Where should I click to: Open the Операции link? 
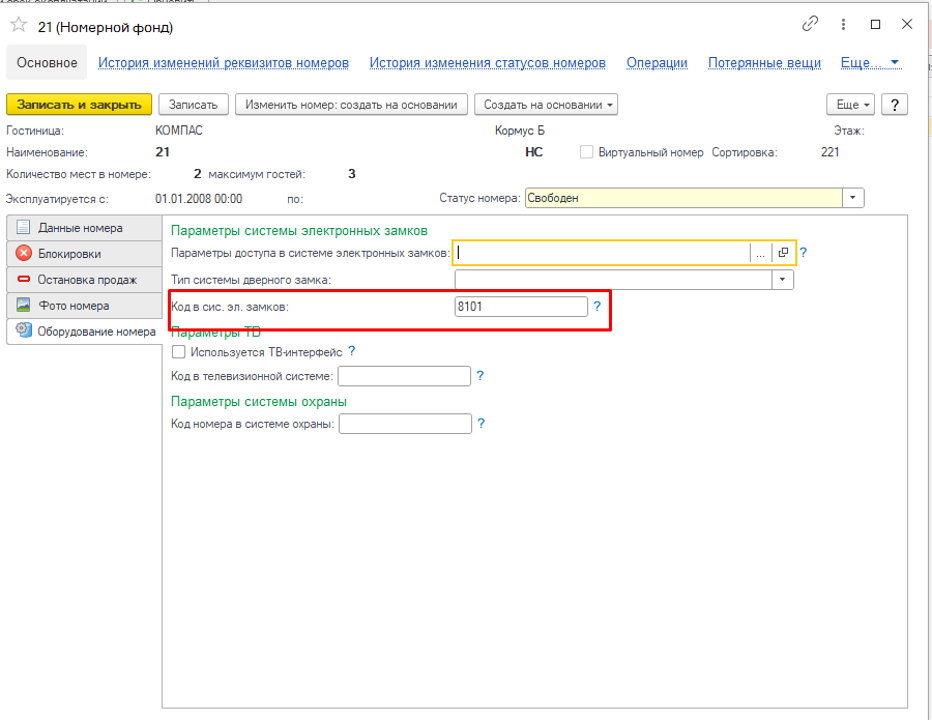pos(657,62)
